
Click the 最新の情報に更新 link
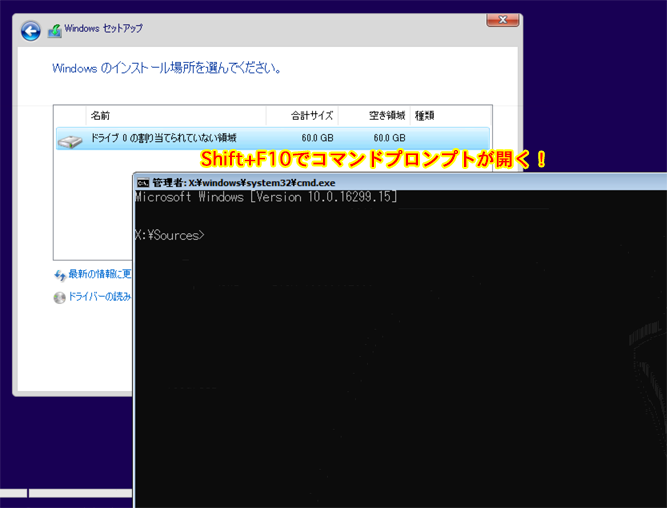pos(100,274)
